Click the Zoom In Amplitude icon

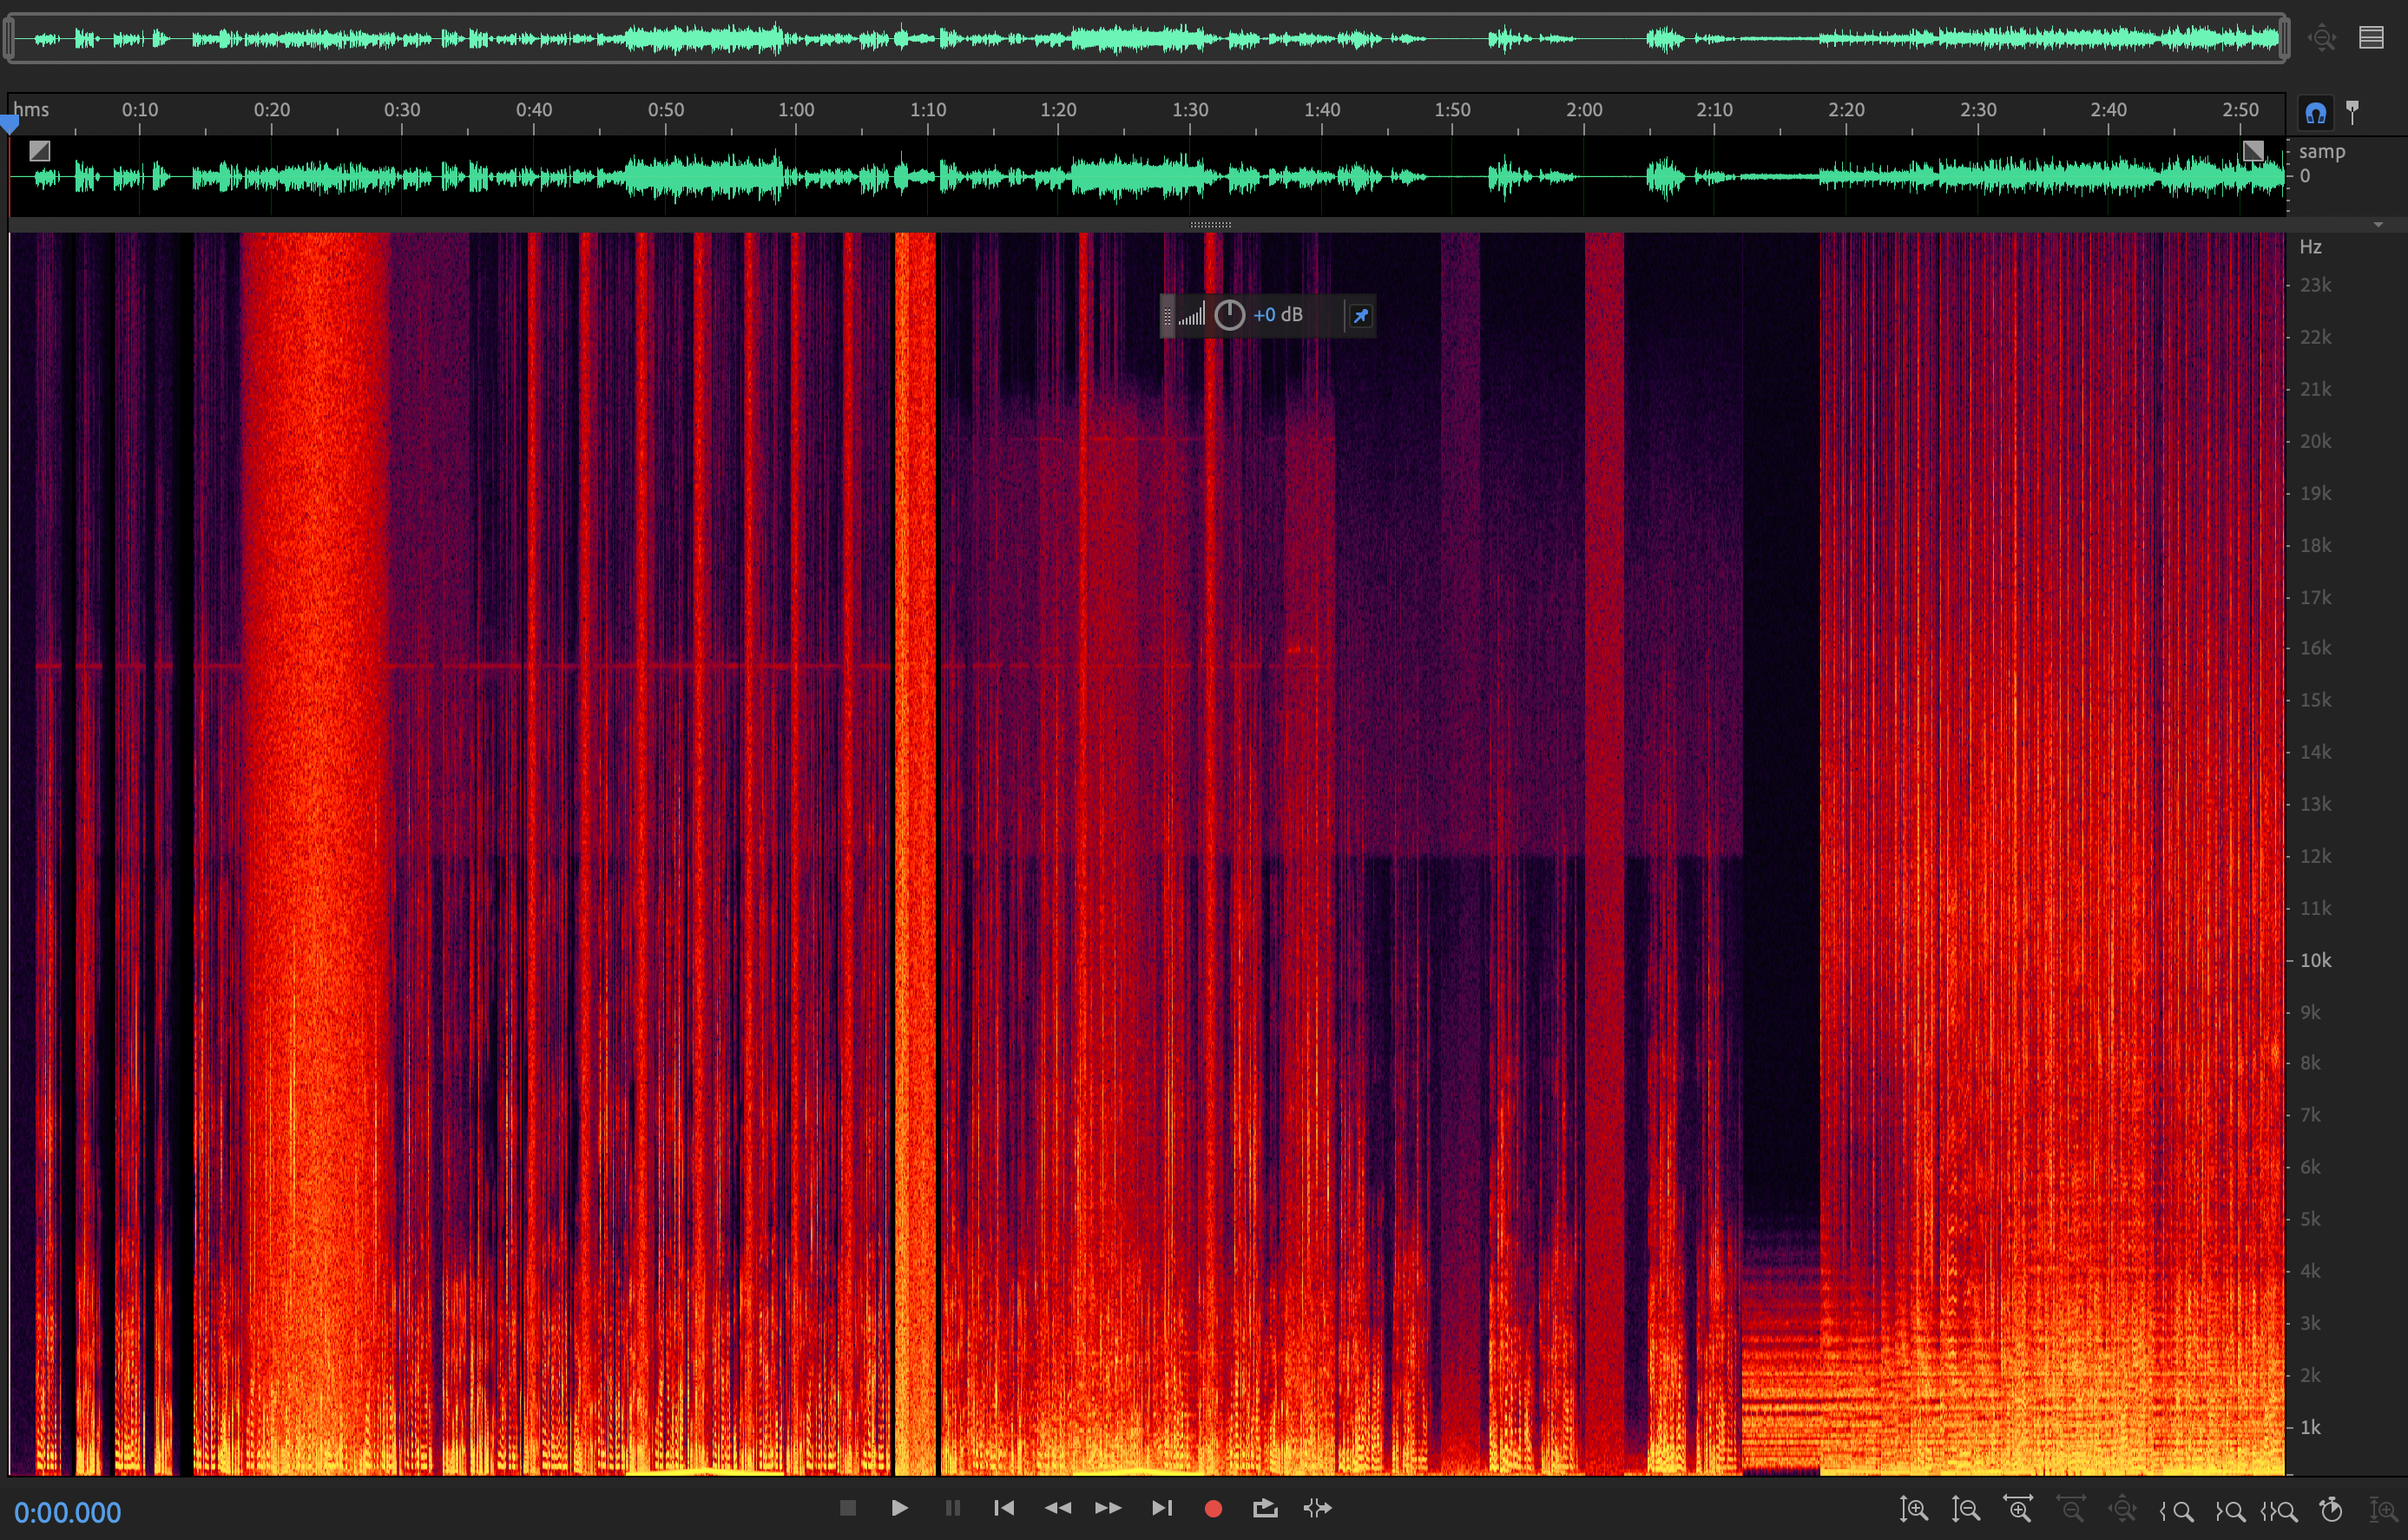(x=1914, y=1509)
